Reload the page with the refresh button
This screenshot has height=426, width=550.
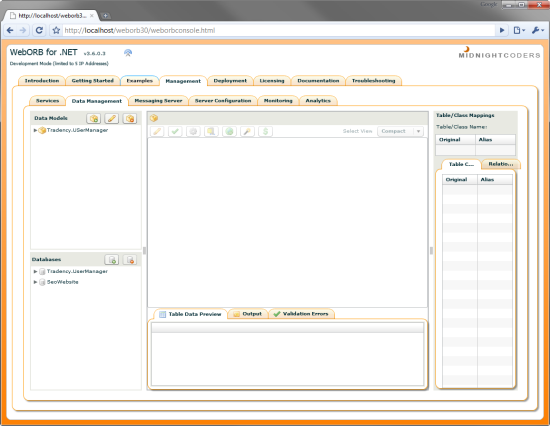click(x=39, y=31)
